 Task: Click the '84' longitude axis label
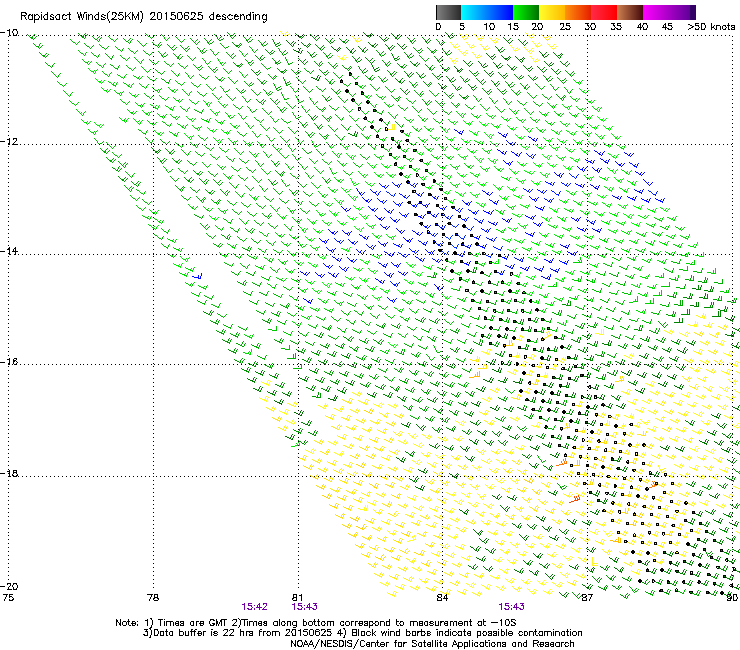(442, 598)
